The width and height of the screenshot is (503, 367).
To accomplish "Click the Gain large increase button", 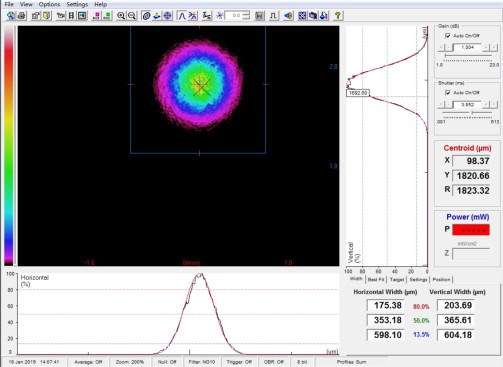I will (x=494, y=47).
